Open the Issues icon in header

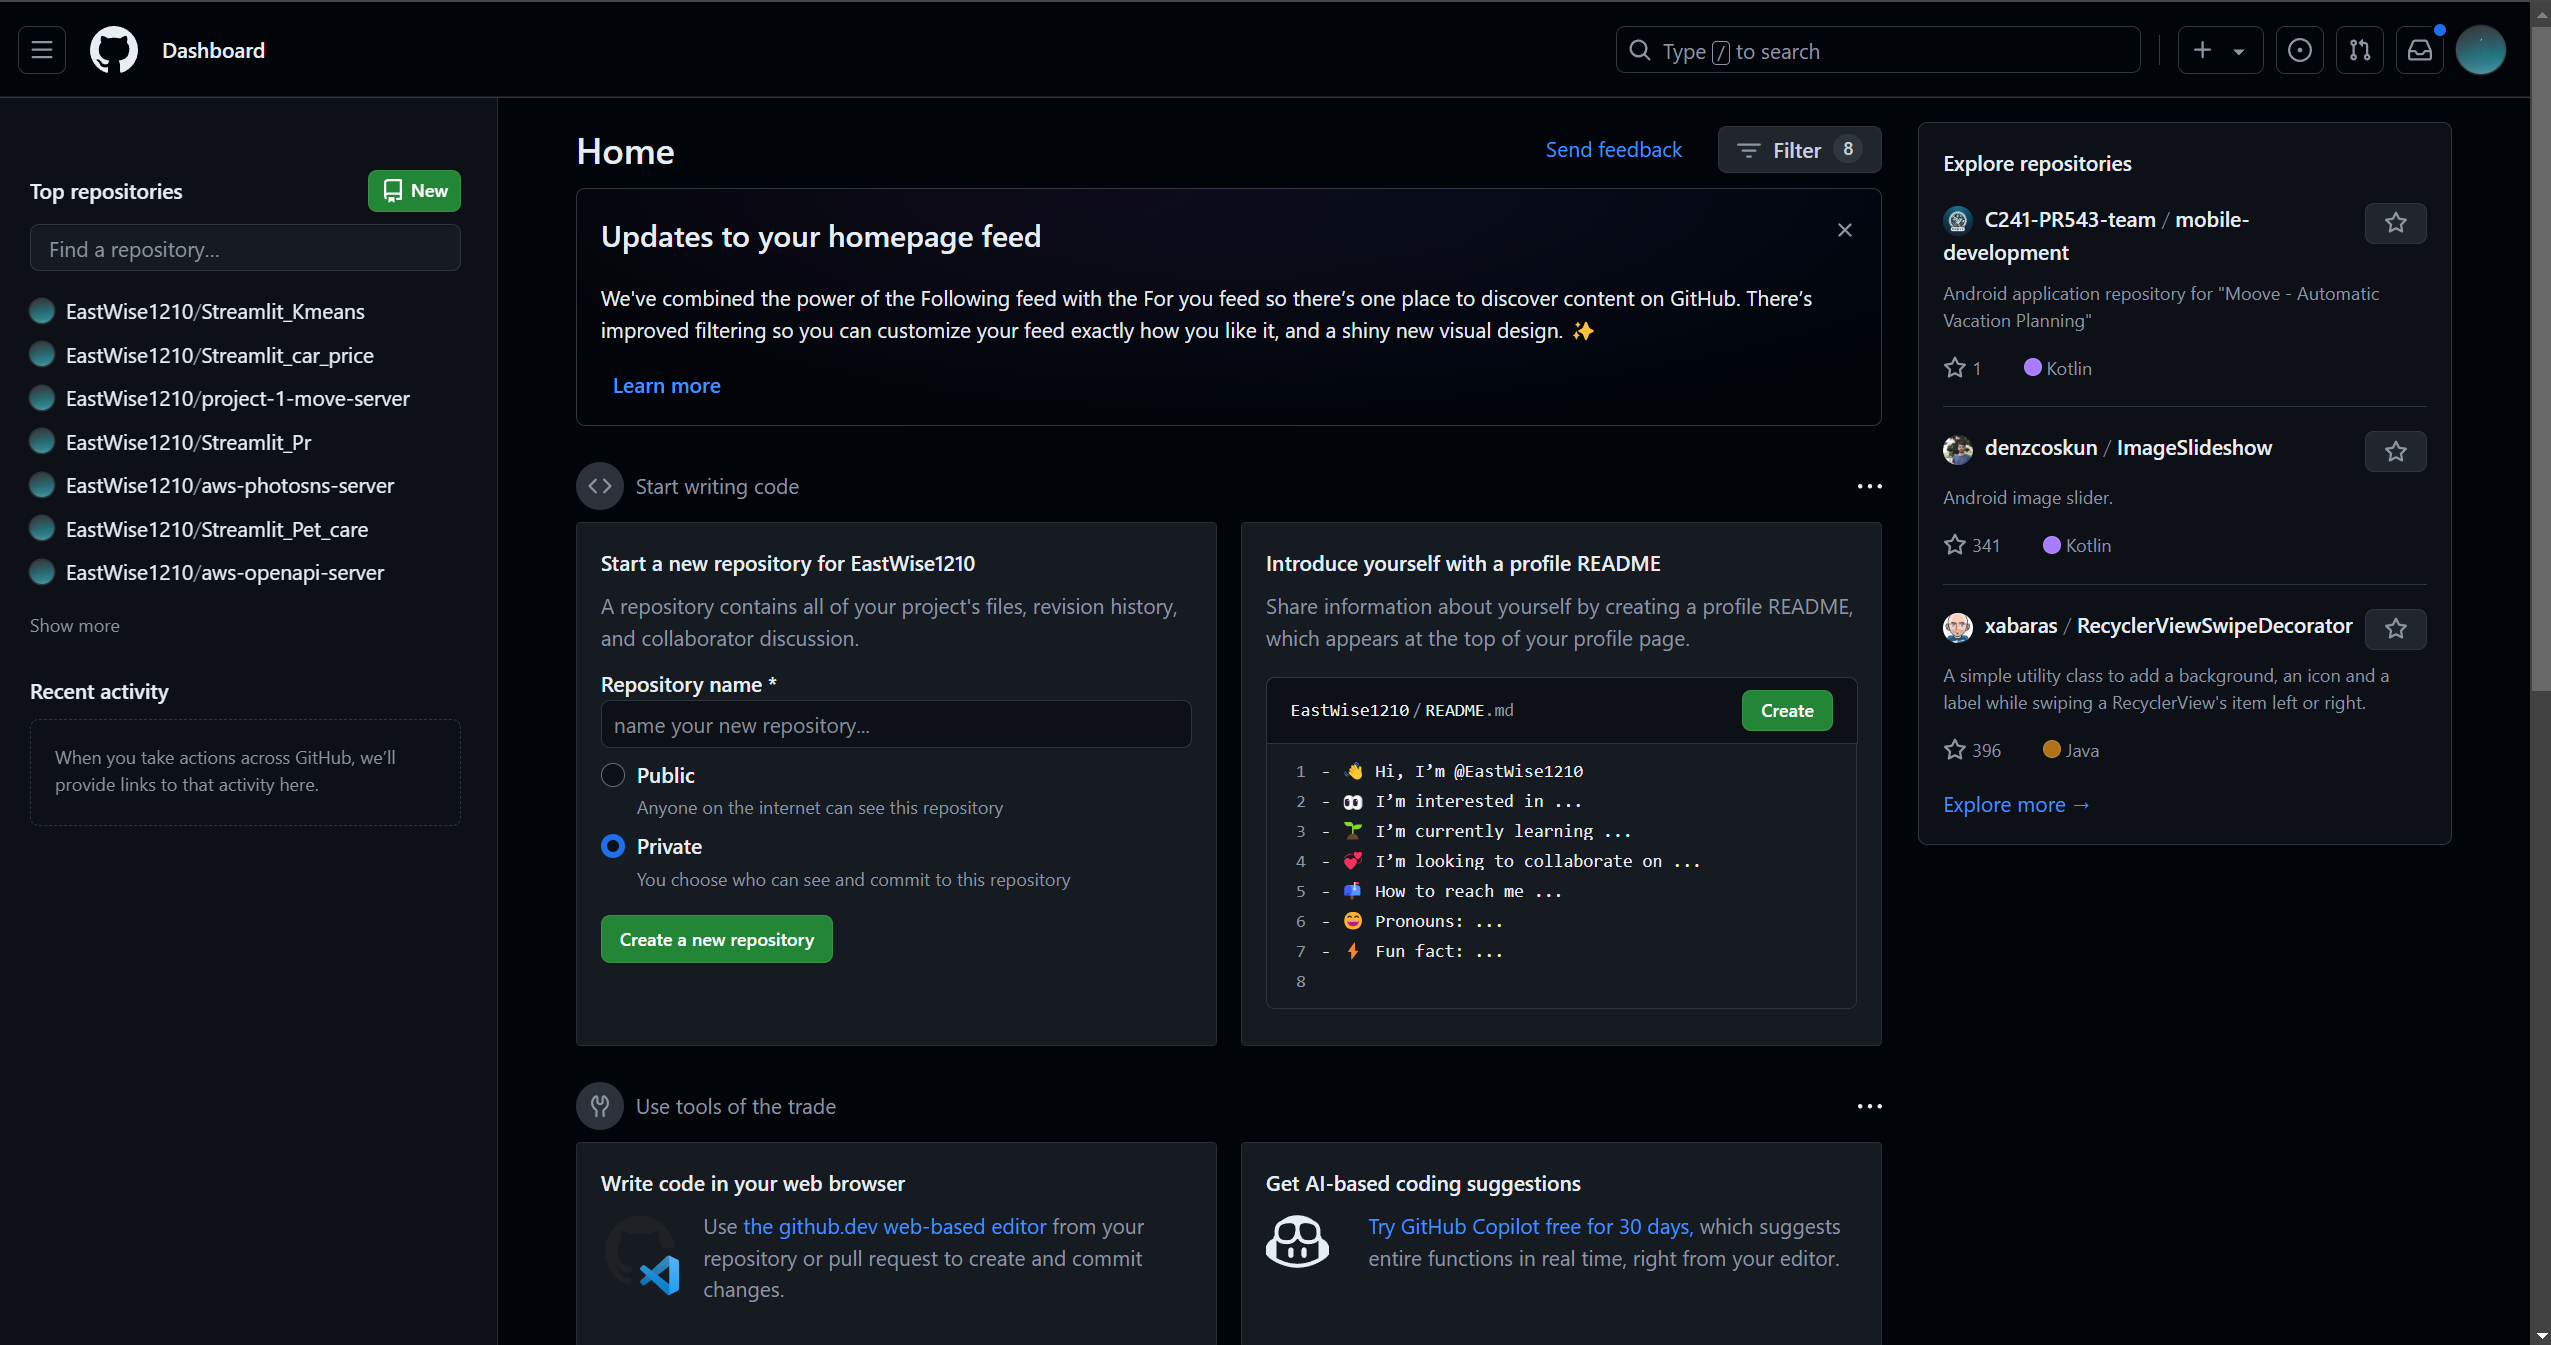(2299, 50)
